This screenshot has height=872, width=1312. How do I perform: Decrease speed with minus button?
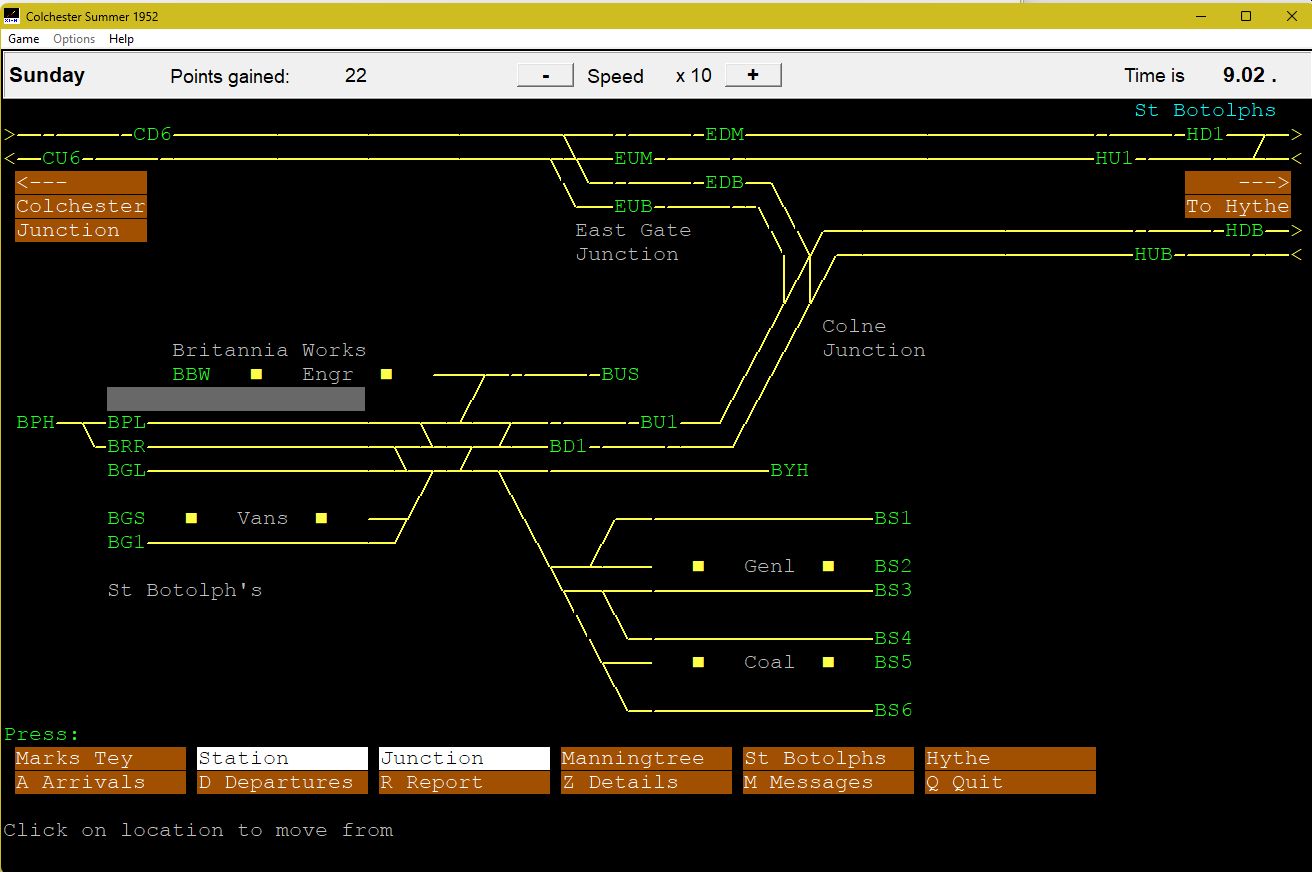(x=545, y=76)
